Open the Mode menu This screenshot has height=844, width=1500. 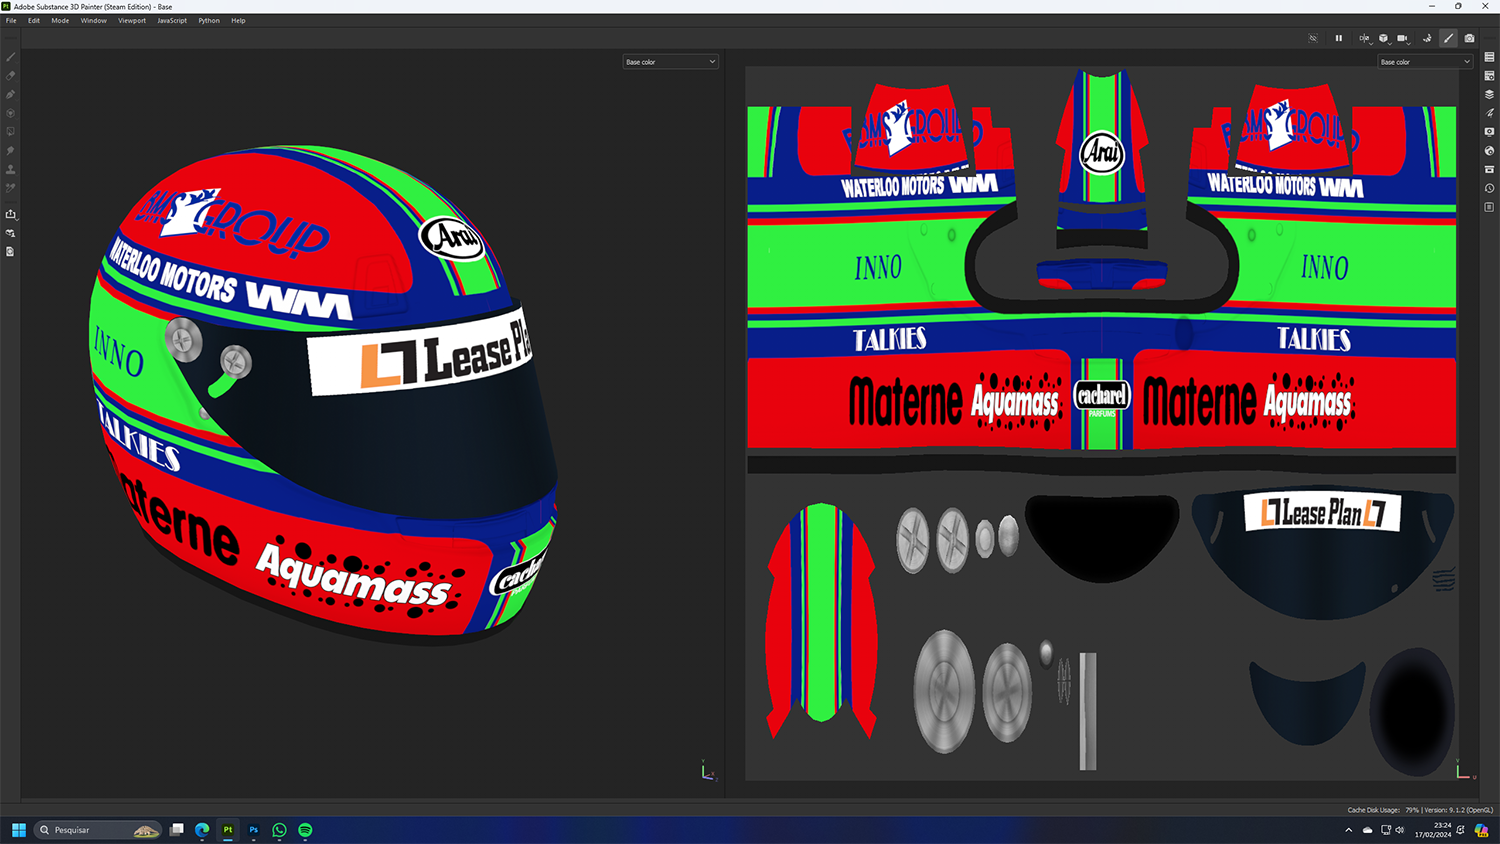(x=60, y=20)
